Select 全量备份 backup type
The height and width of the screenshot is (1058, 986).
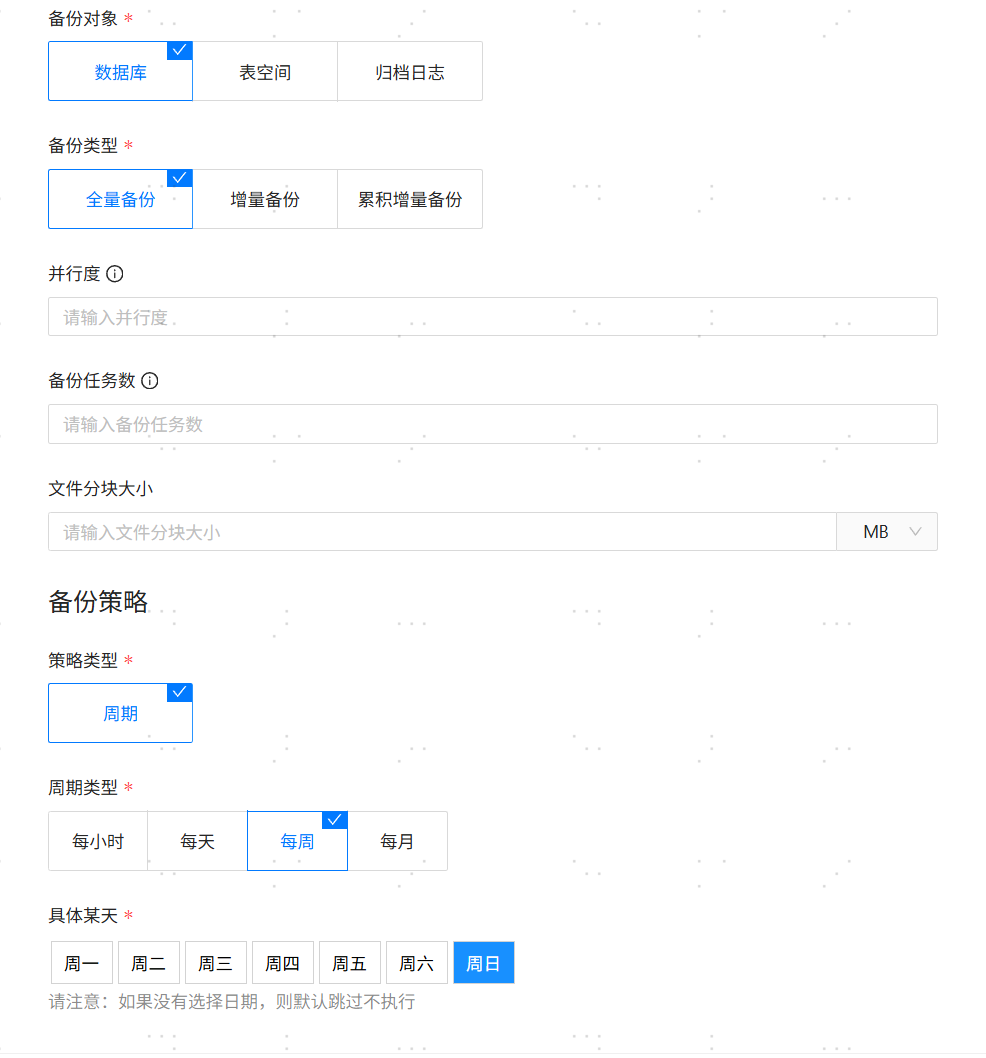(120, 200)
